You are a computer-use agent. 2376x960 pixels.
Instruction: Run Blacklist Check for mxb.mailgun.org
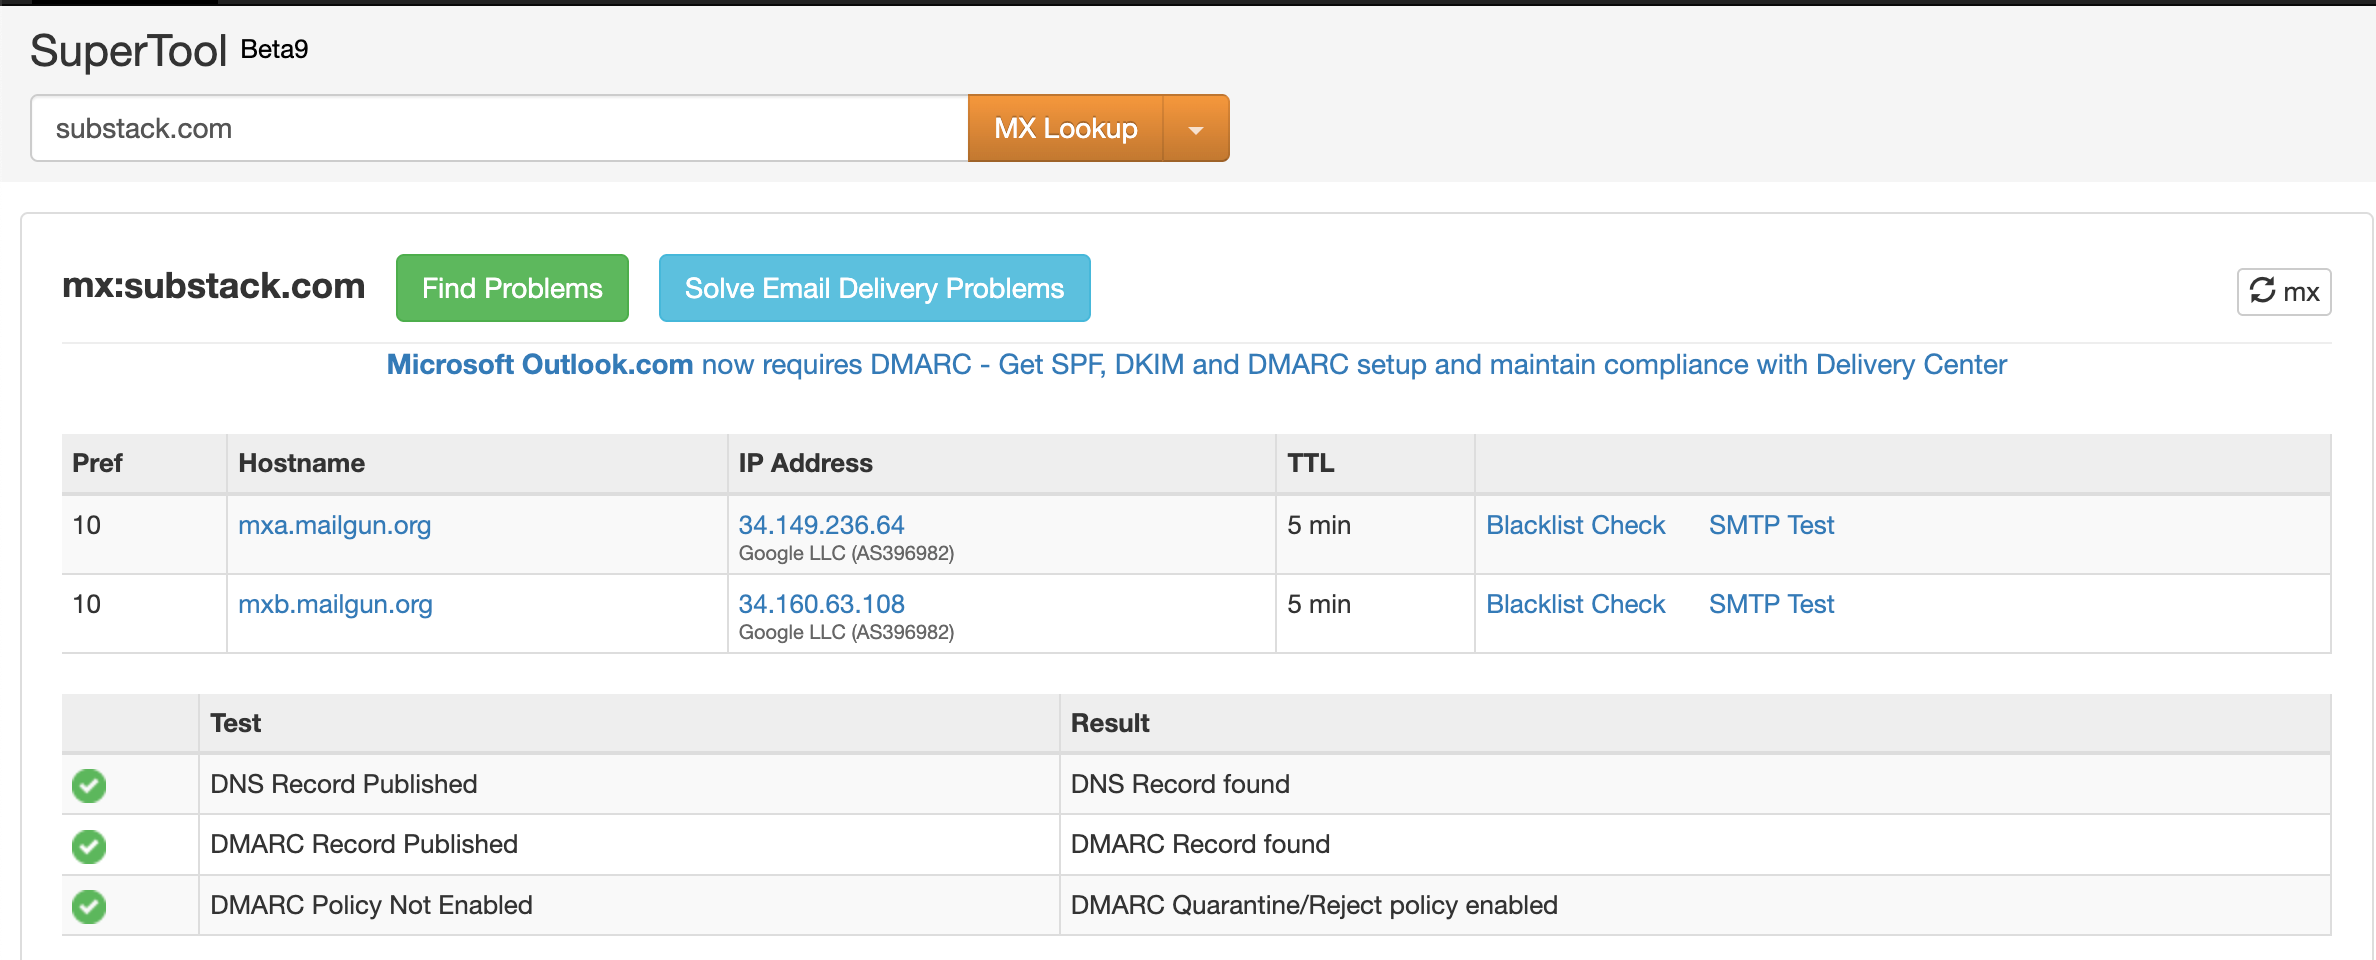pos(1575,604)
